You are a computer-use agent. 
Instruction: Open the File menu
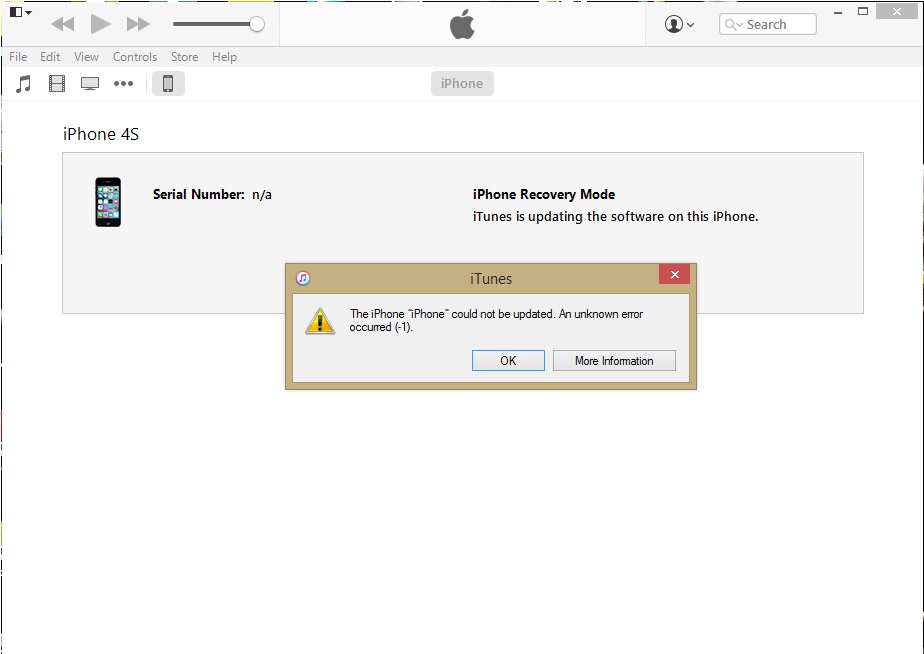(18, 57)
